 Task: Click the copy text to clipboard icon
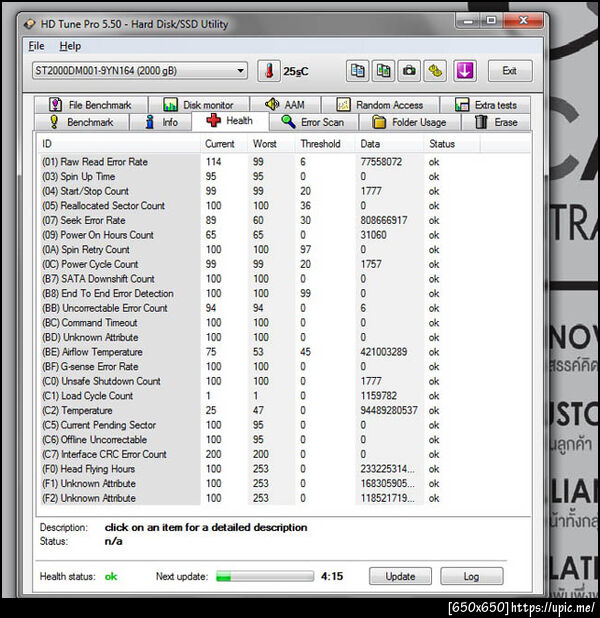[x=358, y=71]
